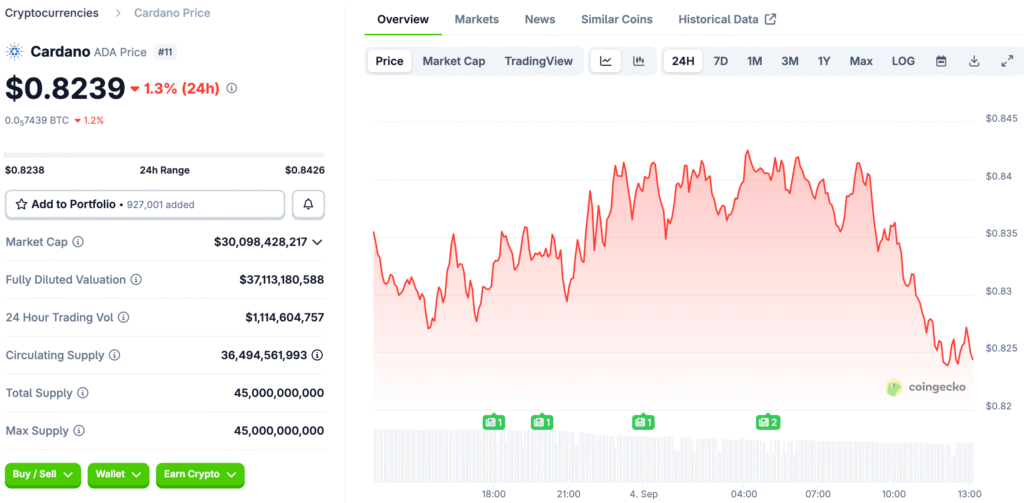Open the Buy / Sell dropdown
This screenshot has height=503, width=1024.
click(x=43, y=475)
